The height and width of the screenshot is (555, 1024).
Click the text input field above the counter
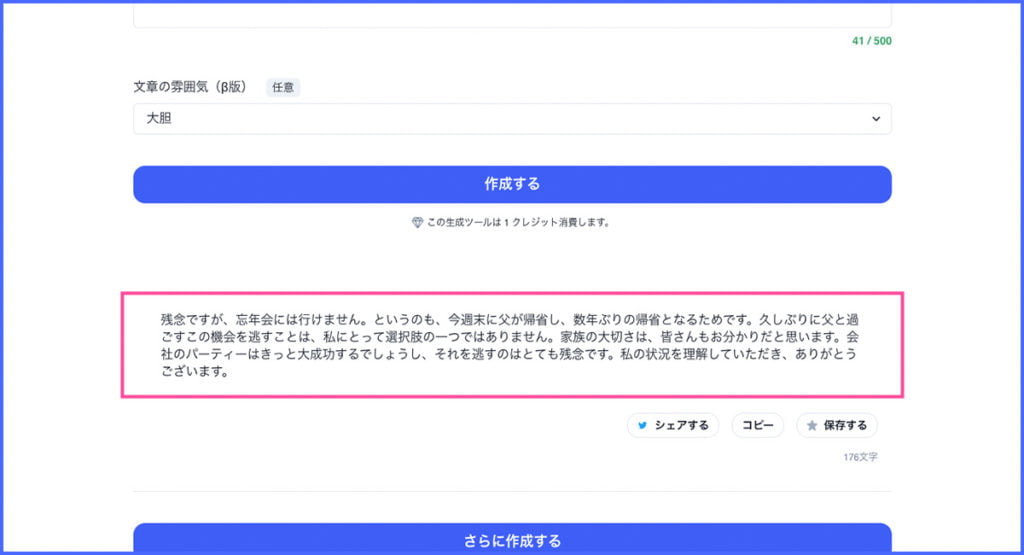click(511, 14)
